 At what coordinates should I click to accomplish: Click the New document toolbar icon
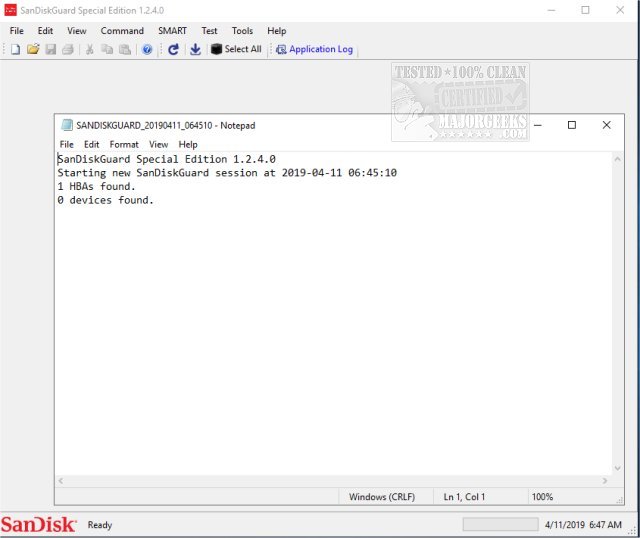[16, 49]
